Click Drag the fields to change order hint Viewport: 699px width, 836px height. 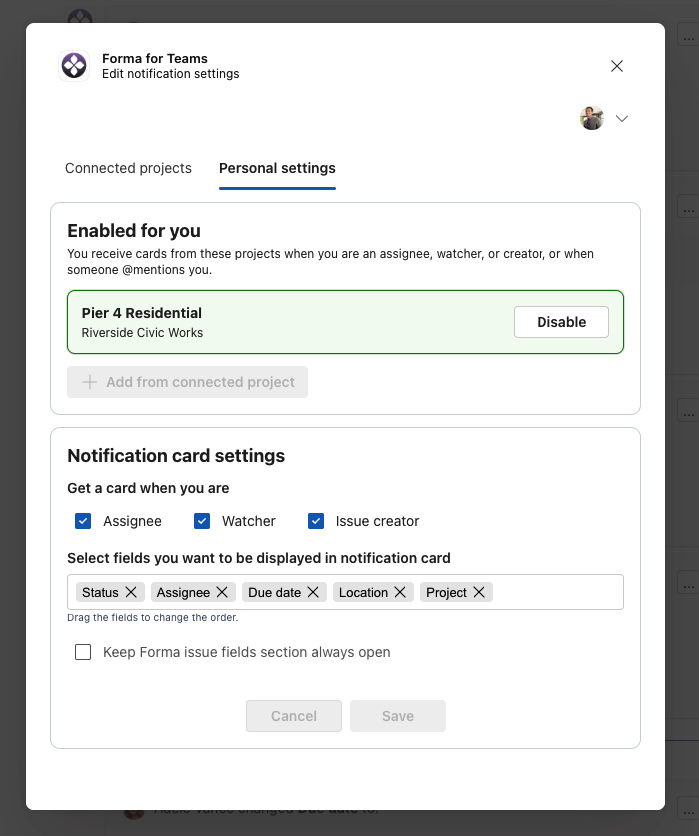pos(152,617)
